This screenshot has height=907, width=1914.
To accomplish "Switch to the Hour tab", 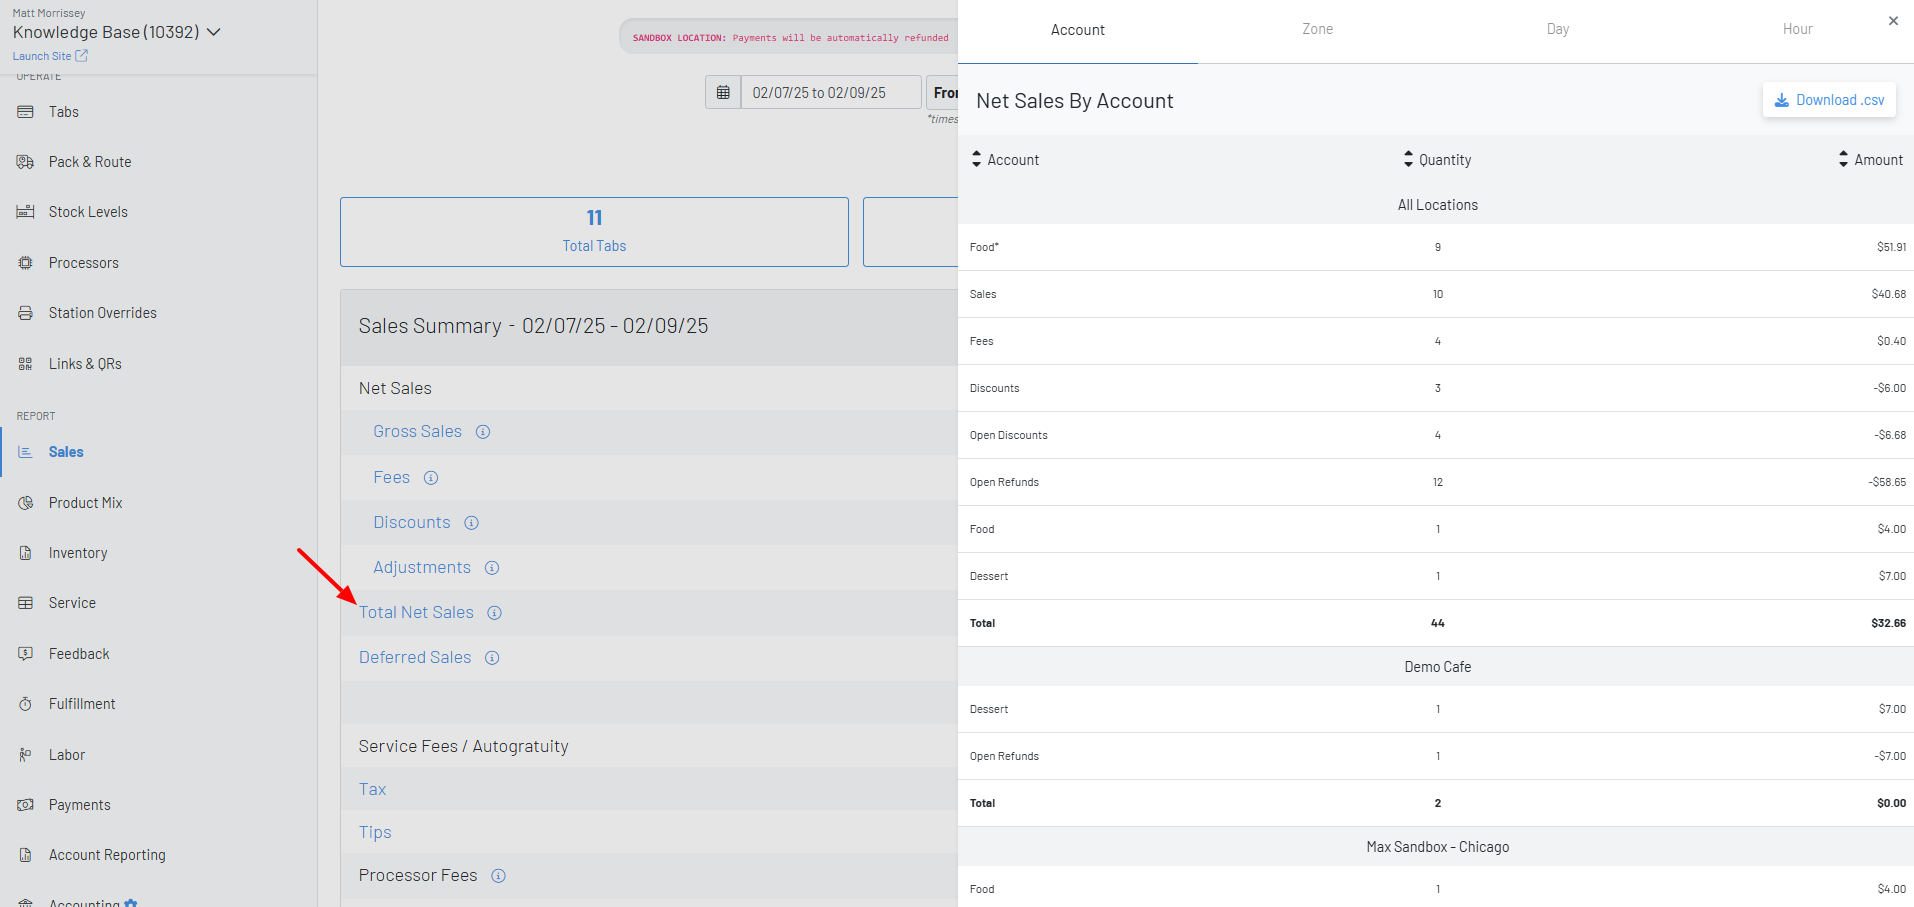I will click(1797, 30).
